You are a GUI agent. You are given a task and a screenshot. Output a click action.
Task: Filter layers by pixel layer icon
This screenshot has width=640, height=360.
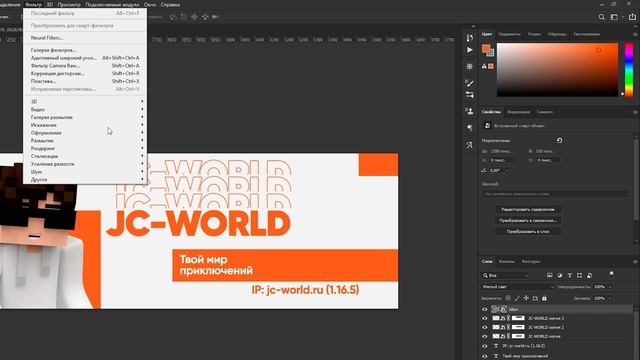550,276
